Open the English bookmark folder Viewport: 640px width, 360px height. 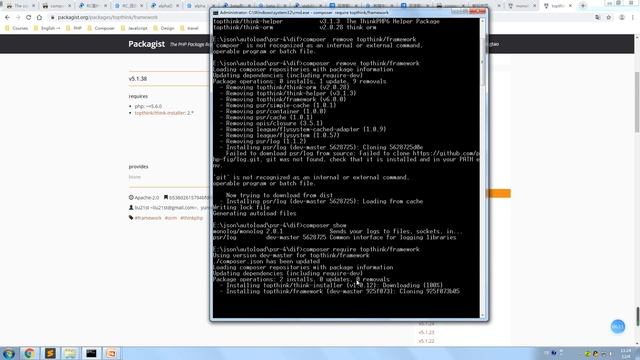(x=47, y=28)
